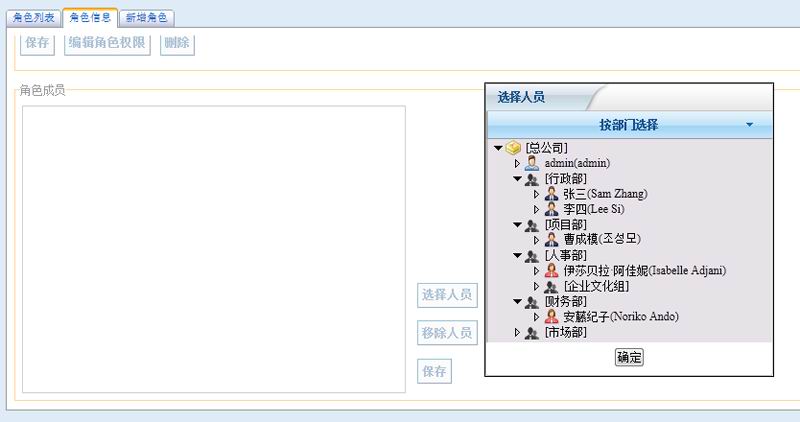
Task: Expand the admin(admin) node arrow
Action: pyautogui.click(x=517, y=163)
